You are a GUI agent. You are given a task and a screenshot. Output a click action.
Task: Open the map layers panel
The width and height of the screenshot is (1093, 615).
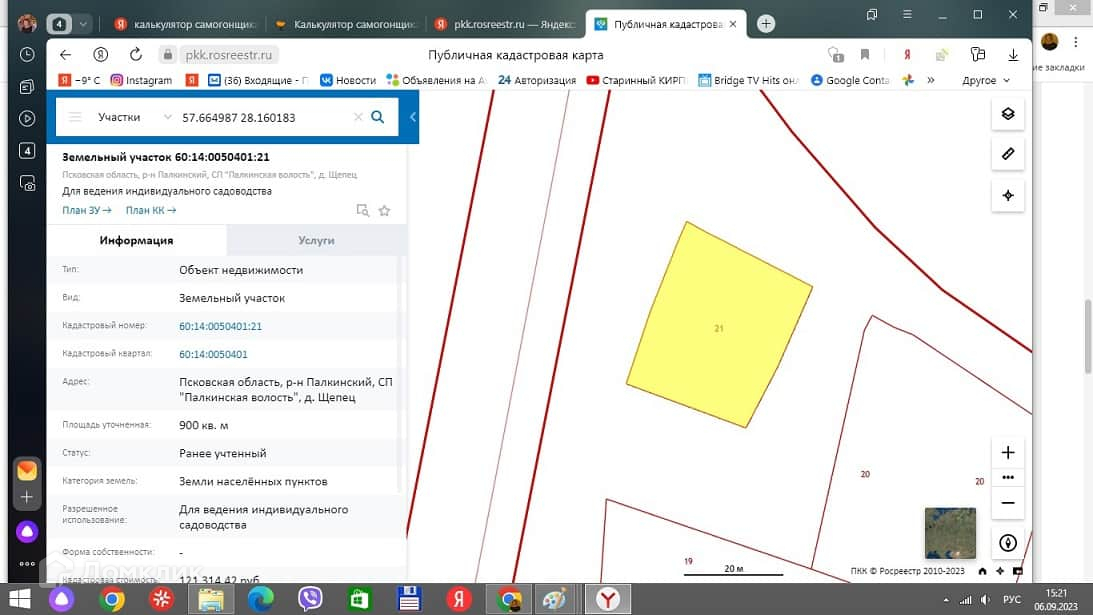coord(1007,114)
